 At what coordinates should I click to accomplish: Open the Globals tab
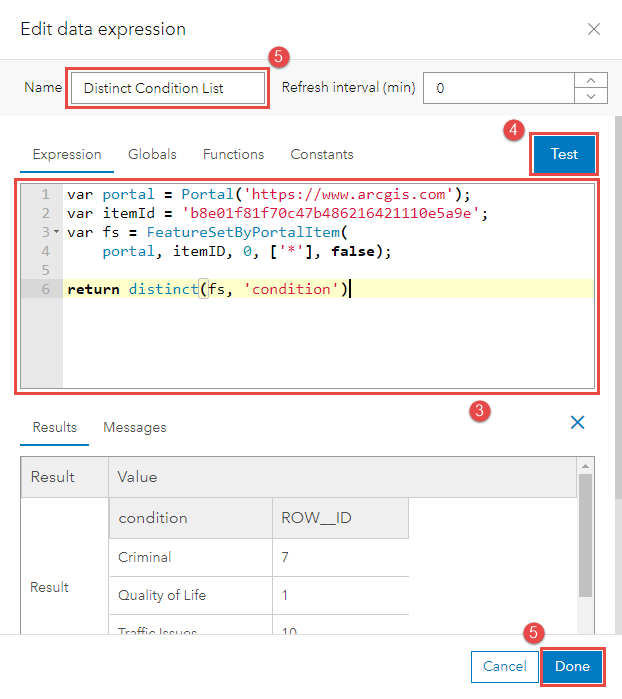(x=152, y=154)
